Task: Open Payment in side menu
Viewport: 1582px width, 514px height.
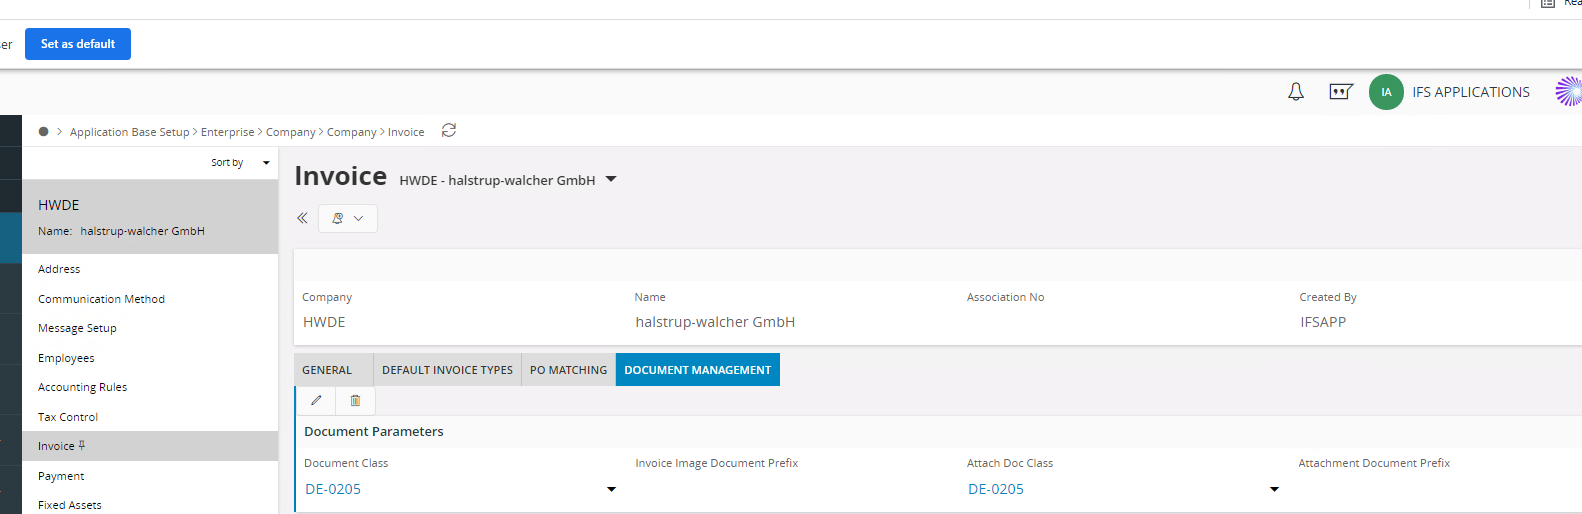Action: click(61, 476)
